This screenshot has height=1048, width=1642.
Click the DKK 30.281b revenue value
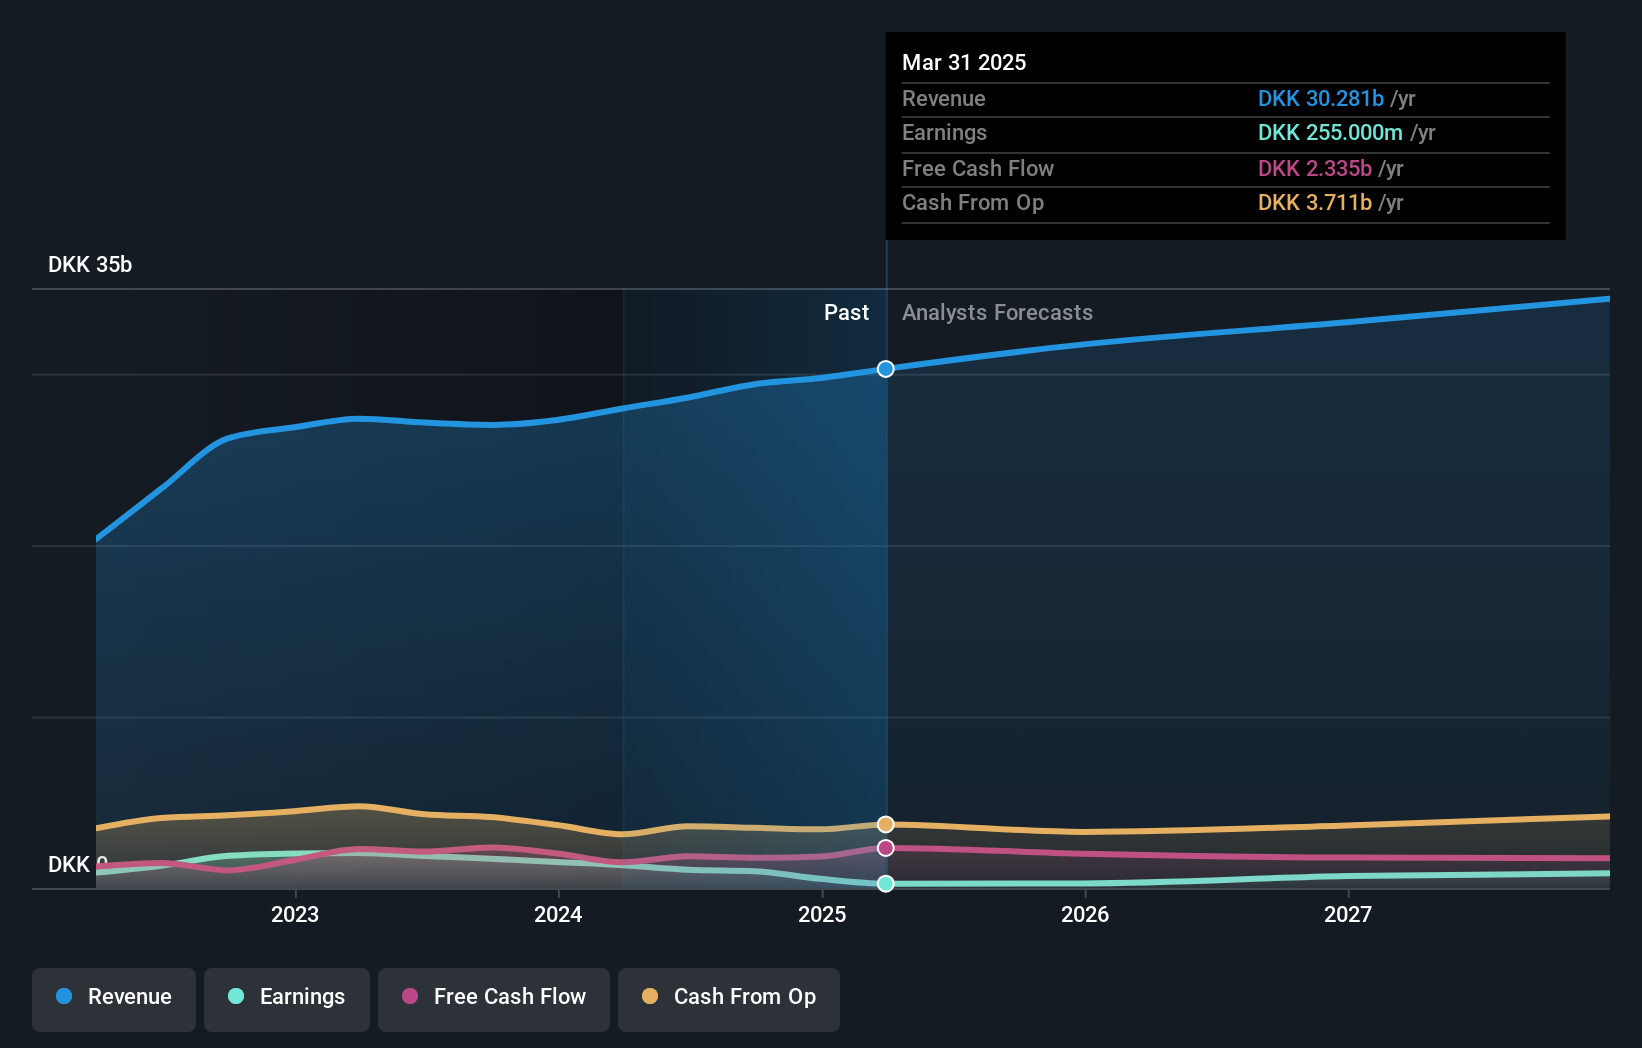pos(1321,98)
